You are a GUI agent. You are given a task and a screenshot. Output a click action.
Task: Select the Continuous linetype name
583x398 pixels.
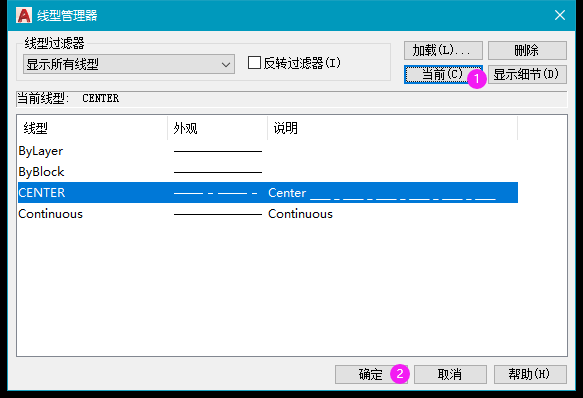(x=51, y=214)
